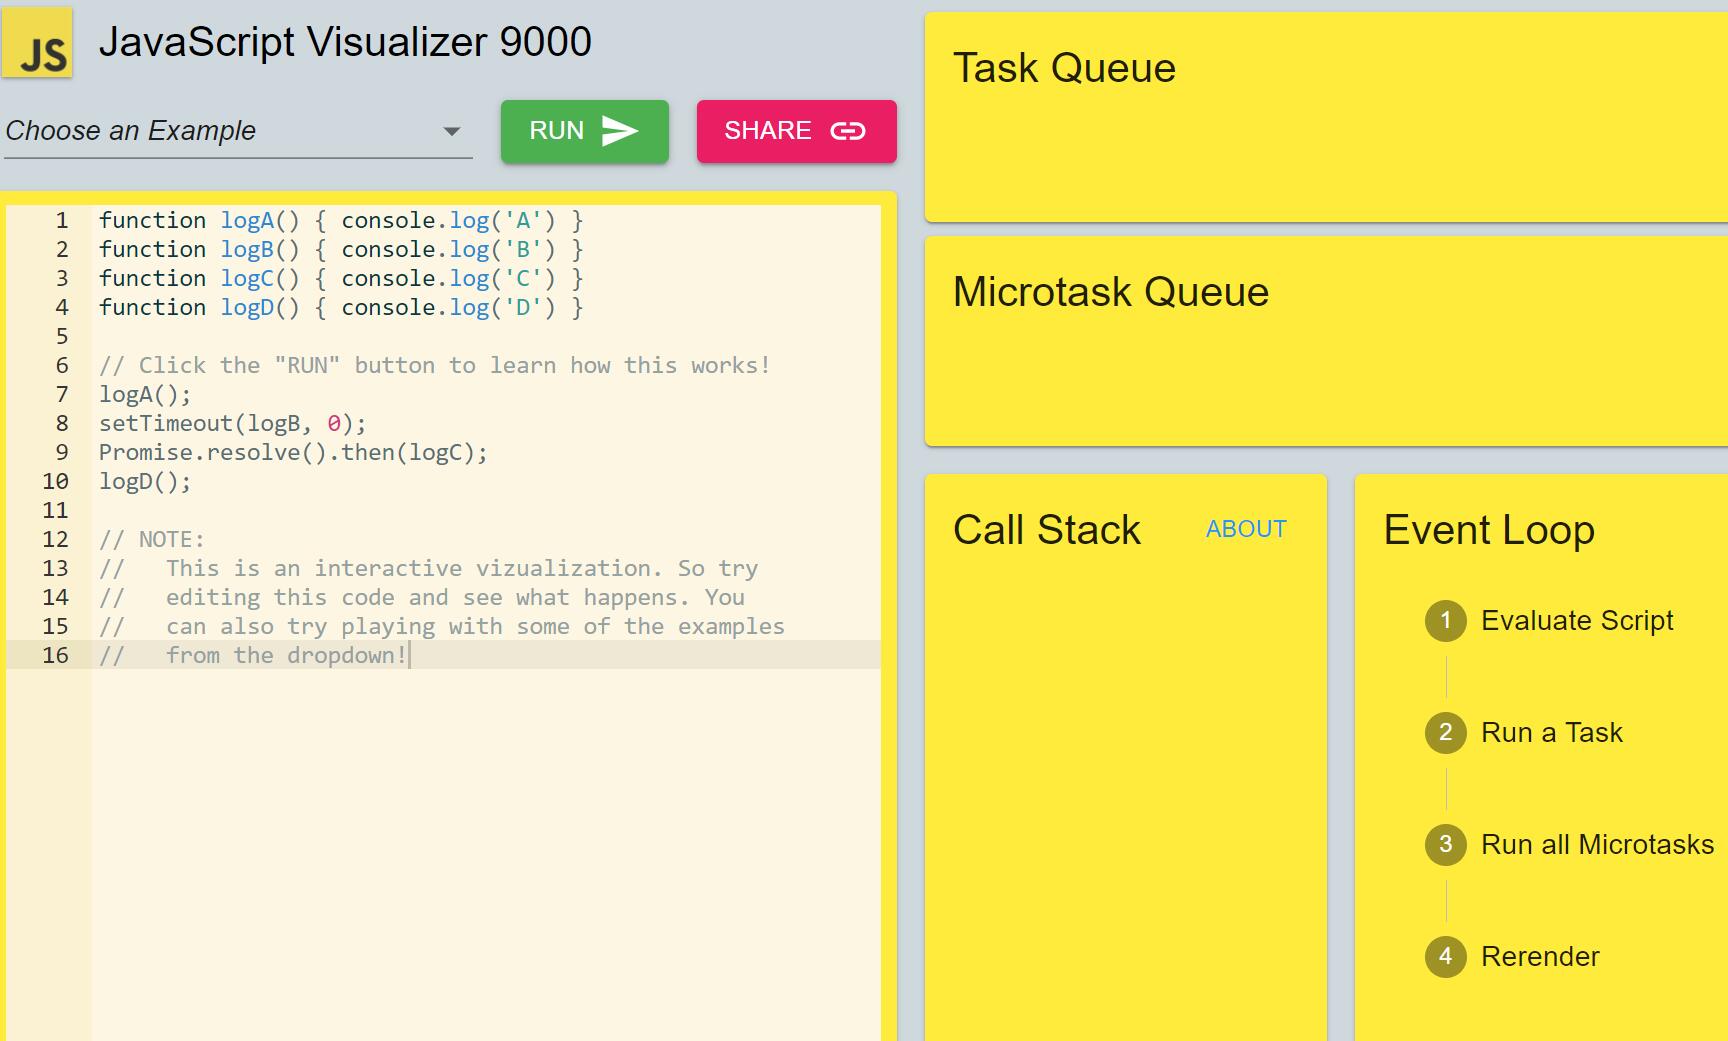
Task: Select the Evaluate Script step label
Action: (1576, 621)
